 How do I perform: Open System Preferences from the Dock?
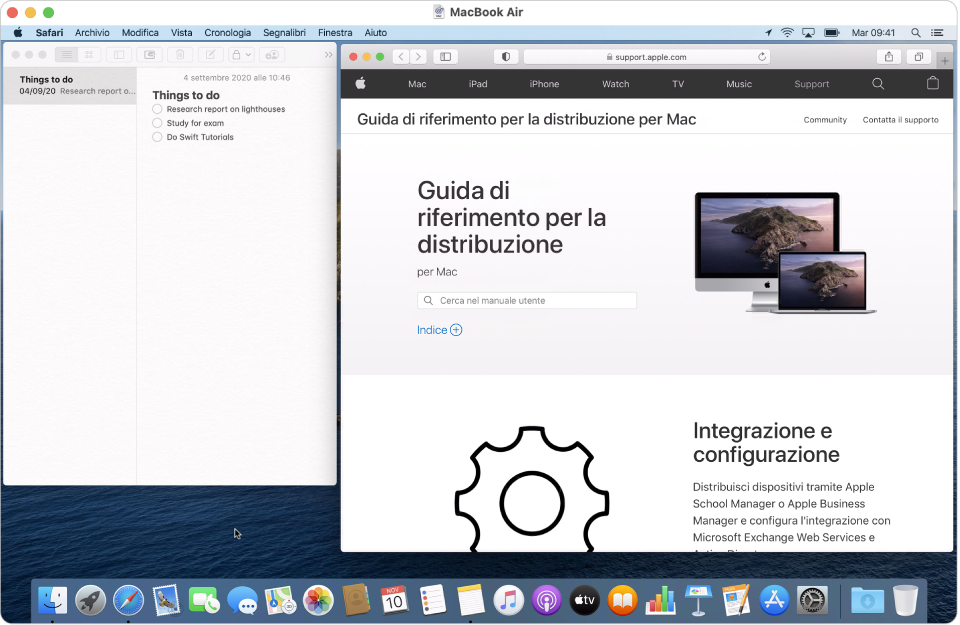(x=812, y=601)
